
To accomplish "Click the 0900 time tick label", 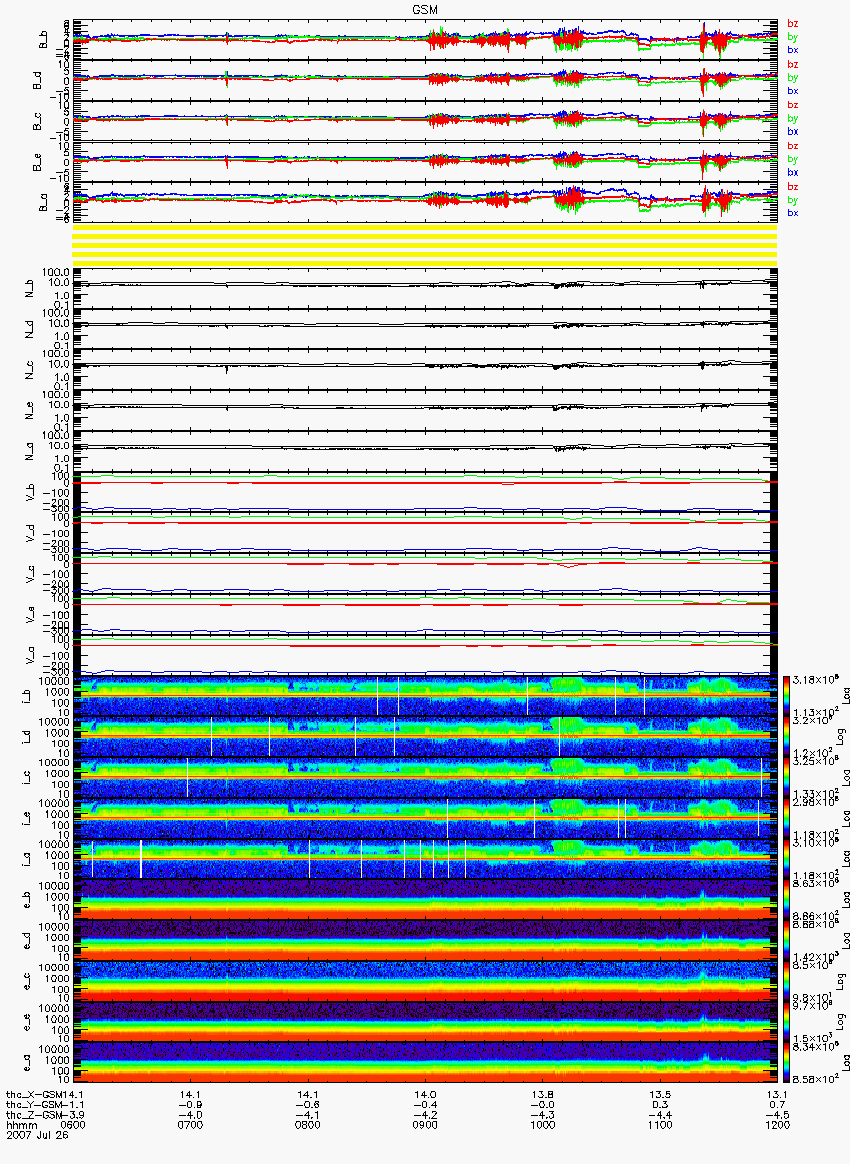I will pyautogui.click(x=425, y=1125).
